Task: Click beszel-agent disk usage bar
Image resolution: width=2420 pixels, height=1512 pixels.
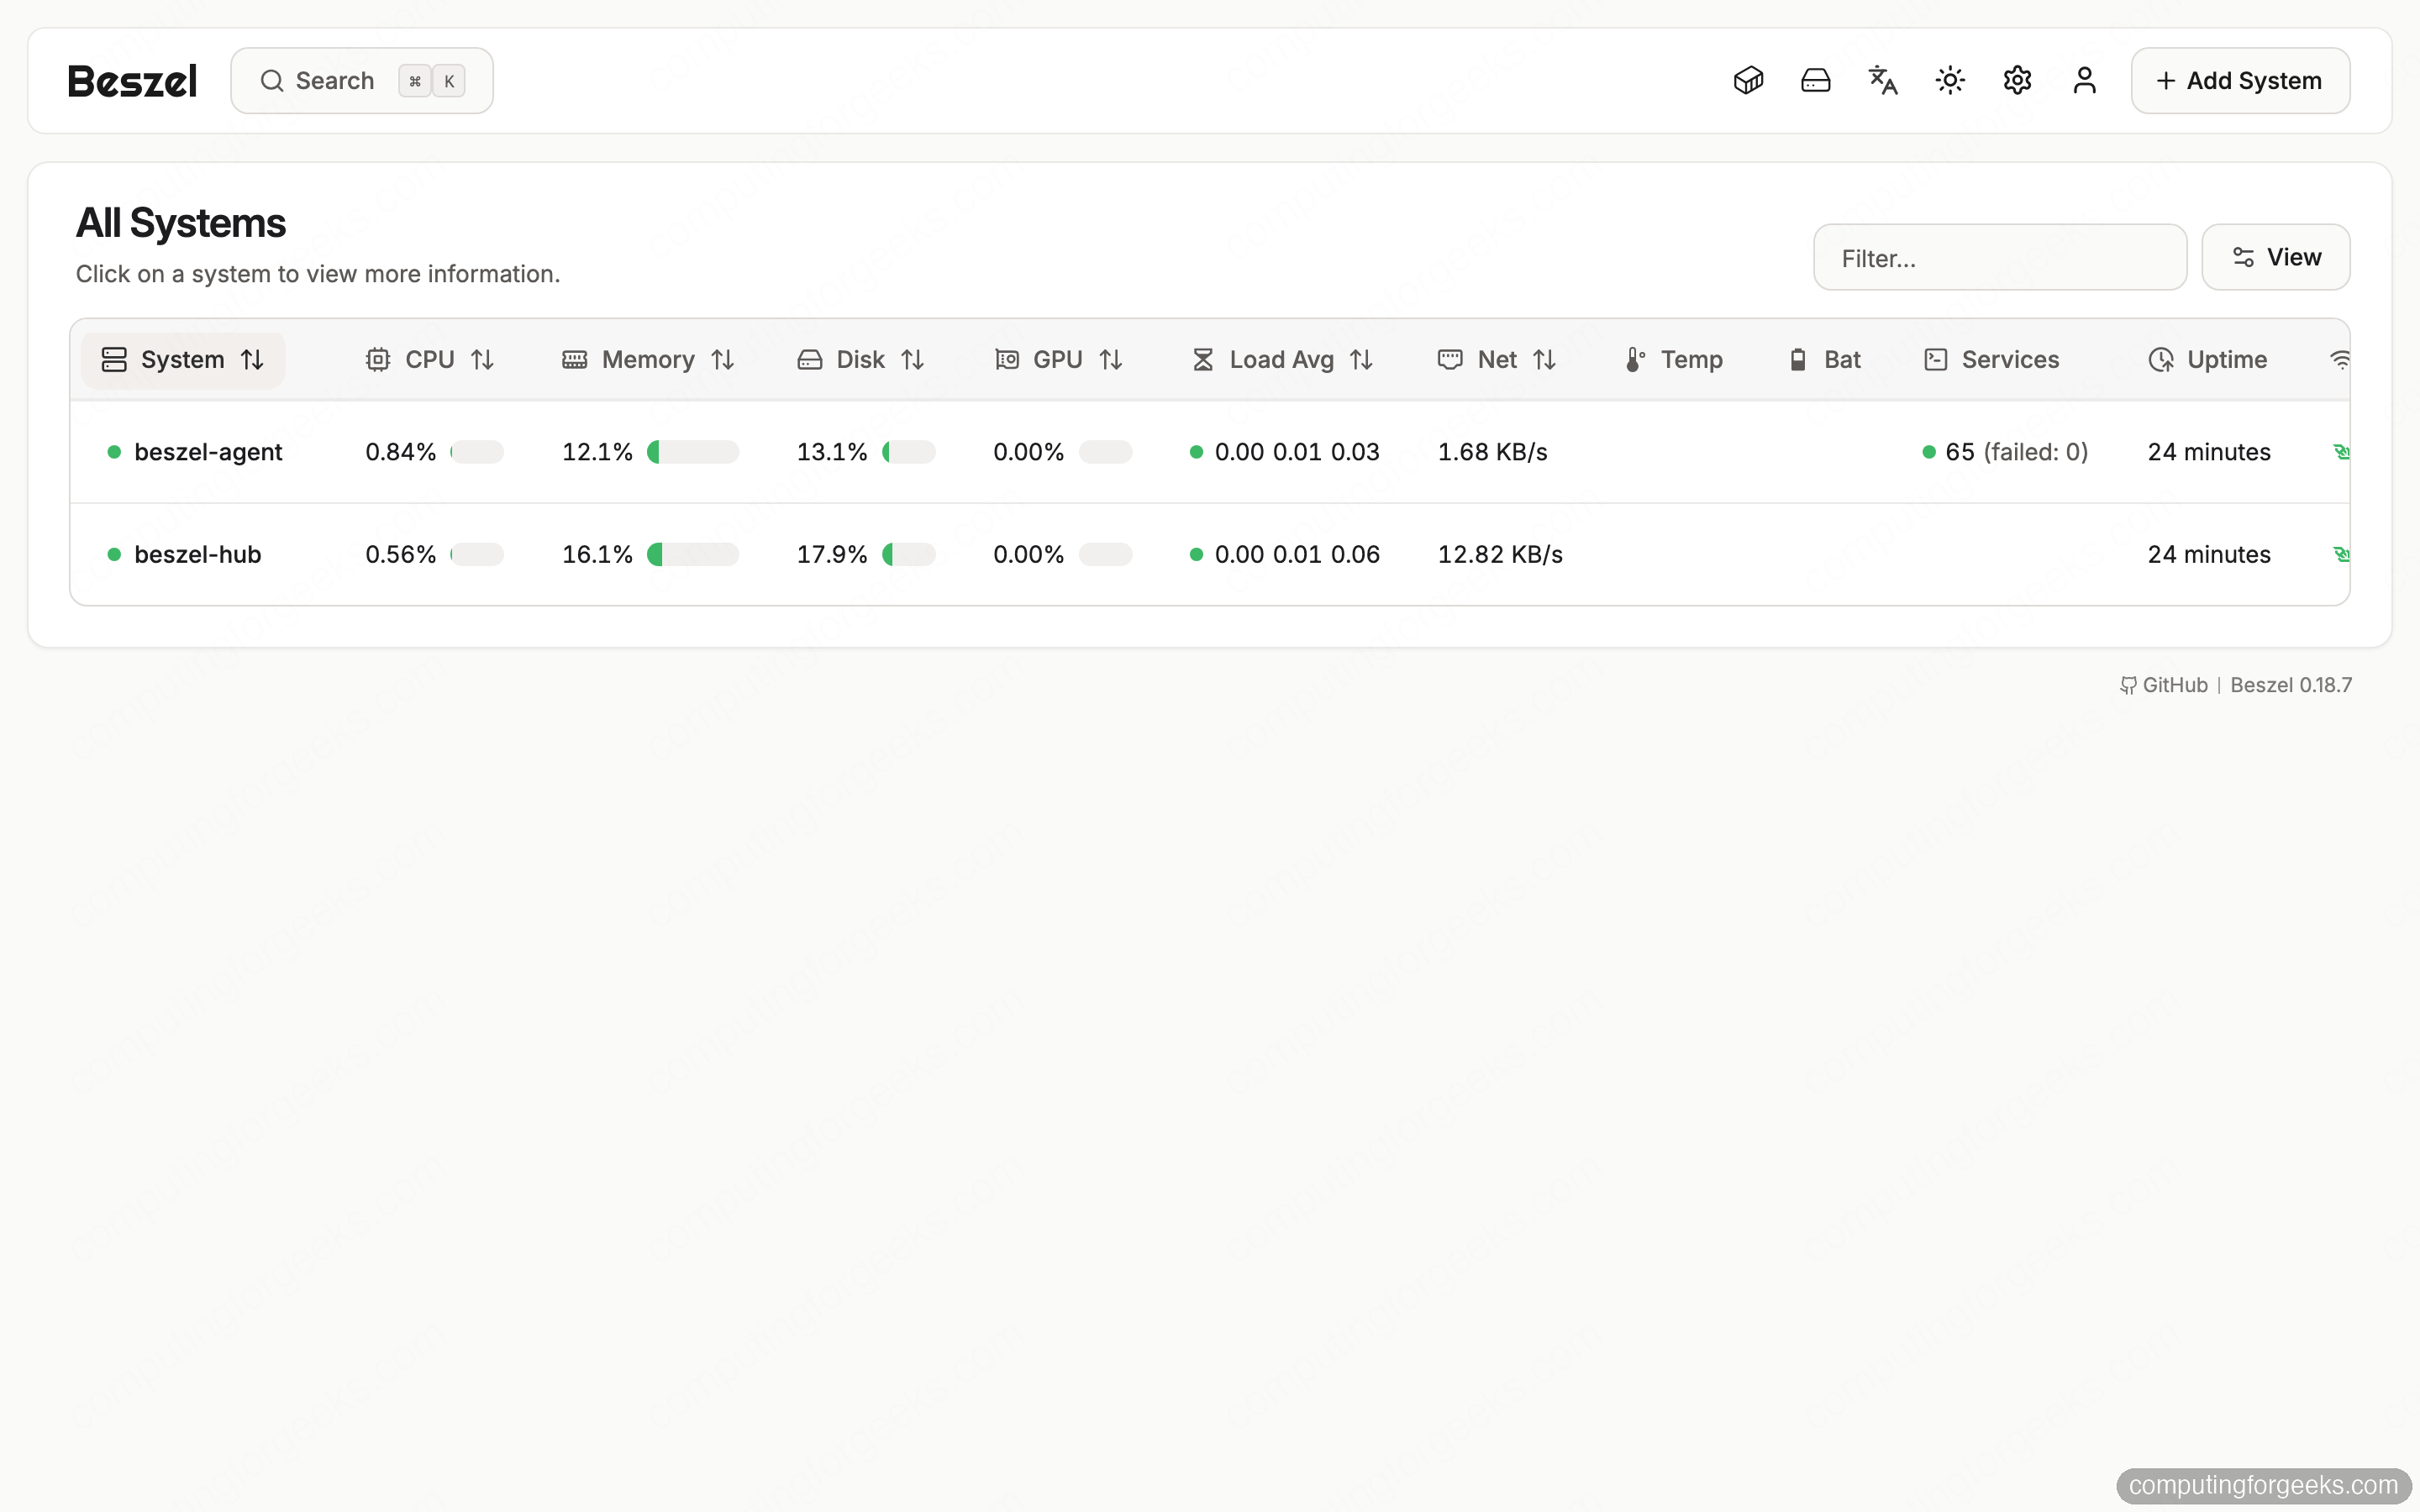Action: pyautogui.click(x=909, y=452)
